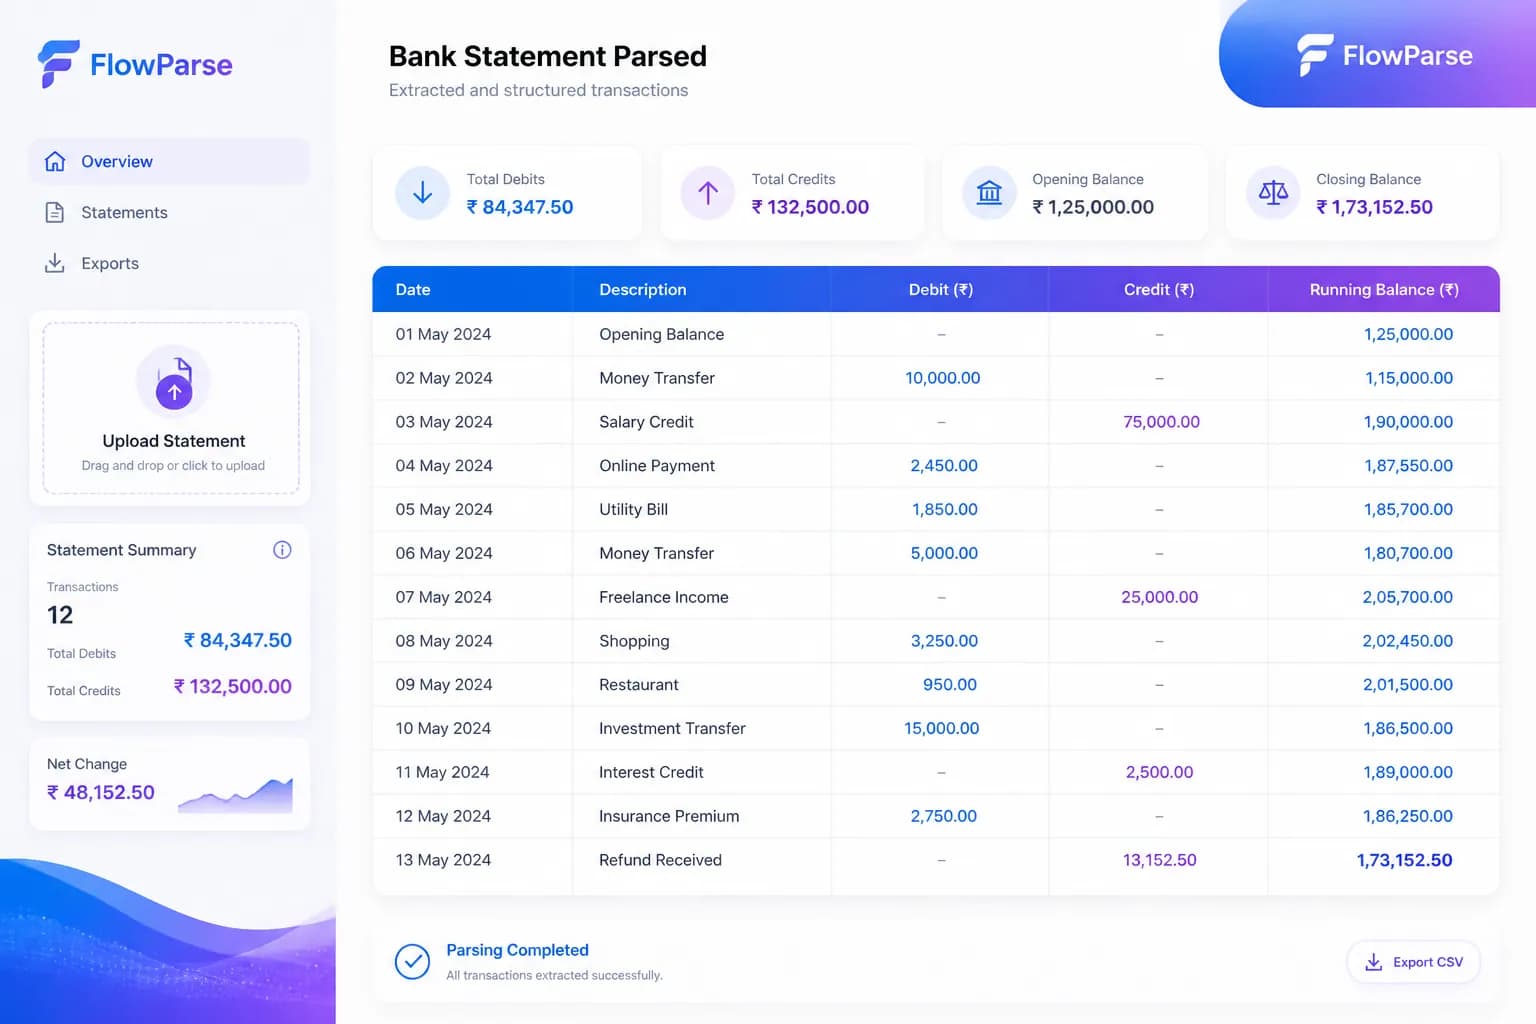The image size is (1536, 1024).
Task: Open the Overview menu item
Action: coord(169,161)
